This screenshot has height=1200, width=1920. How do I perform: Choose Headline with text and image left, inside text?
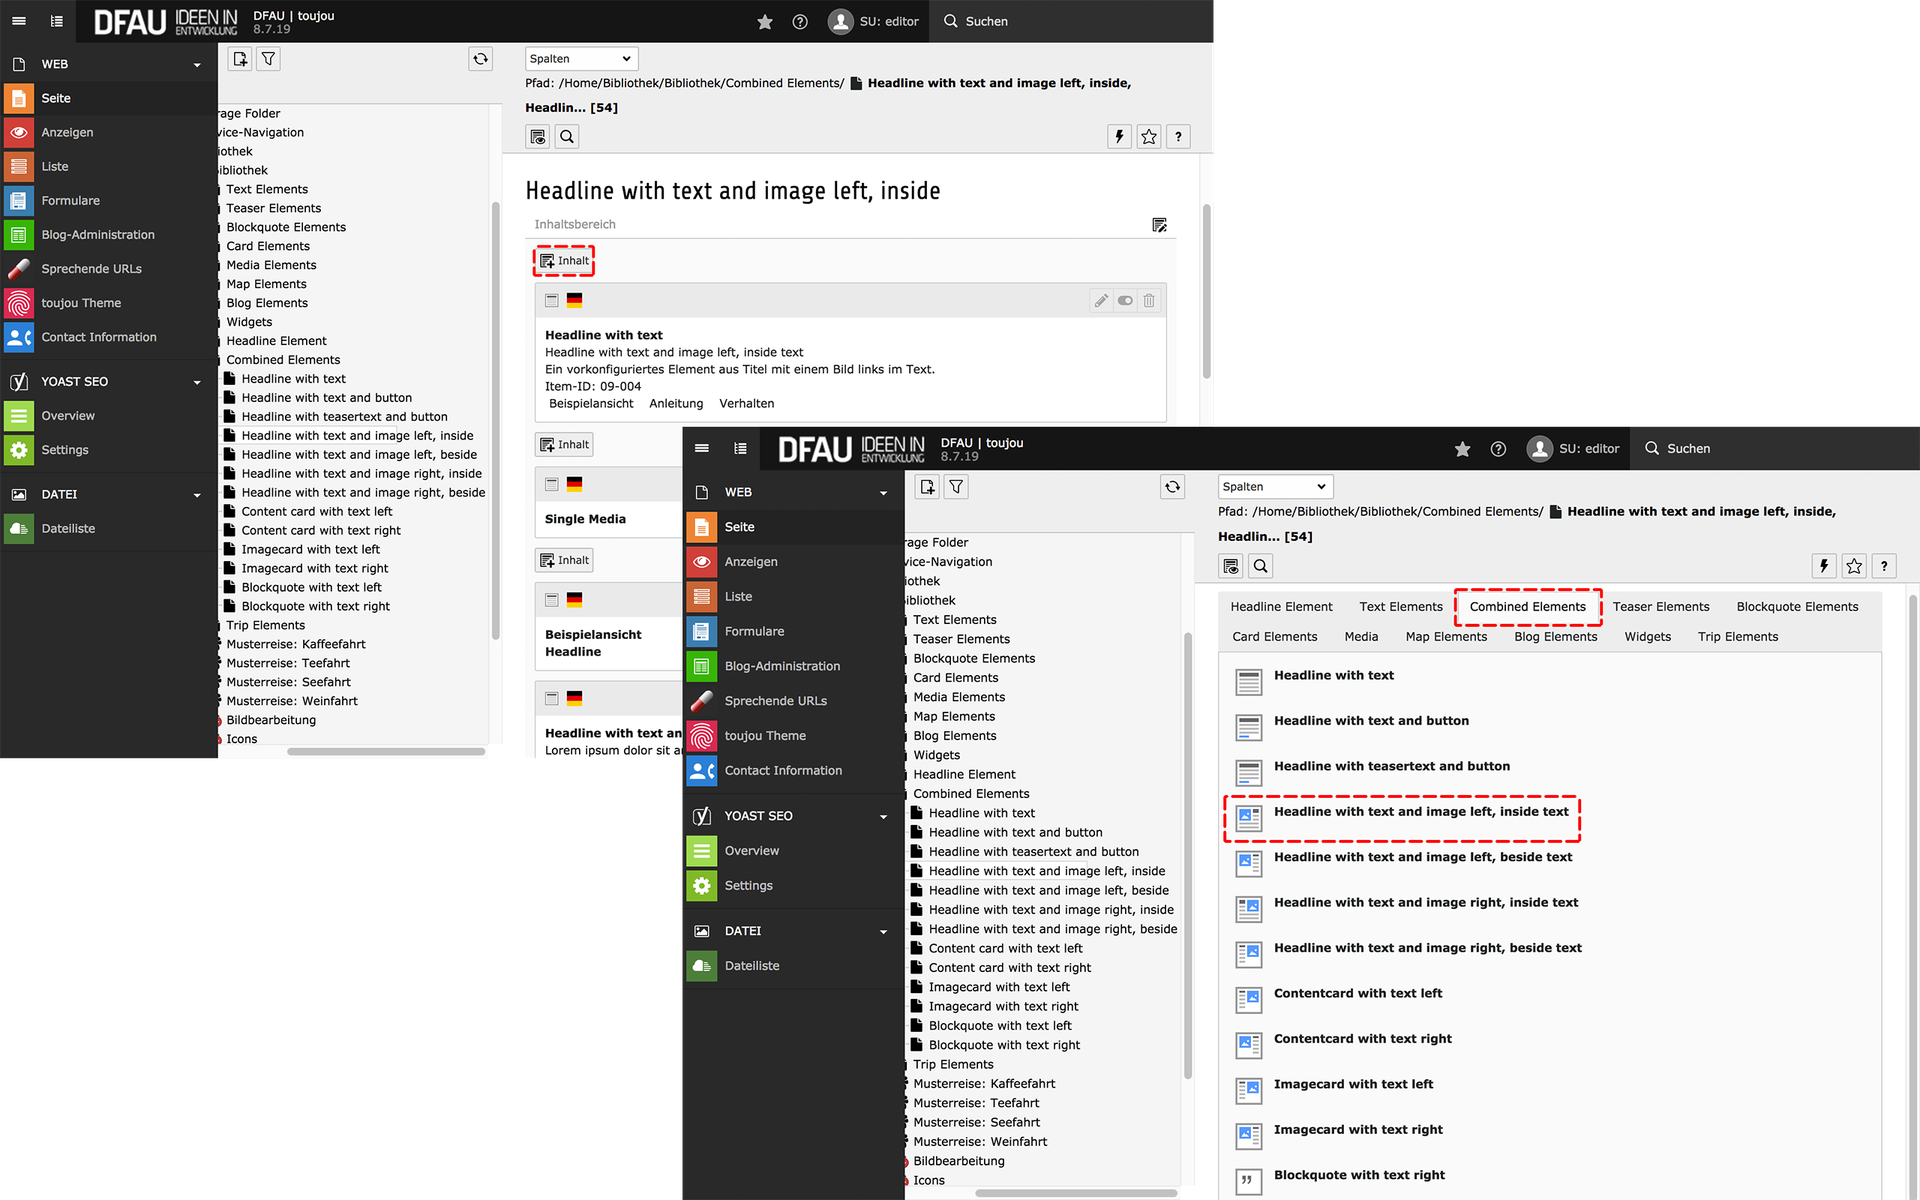tap(1420, 812)
